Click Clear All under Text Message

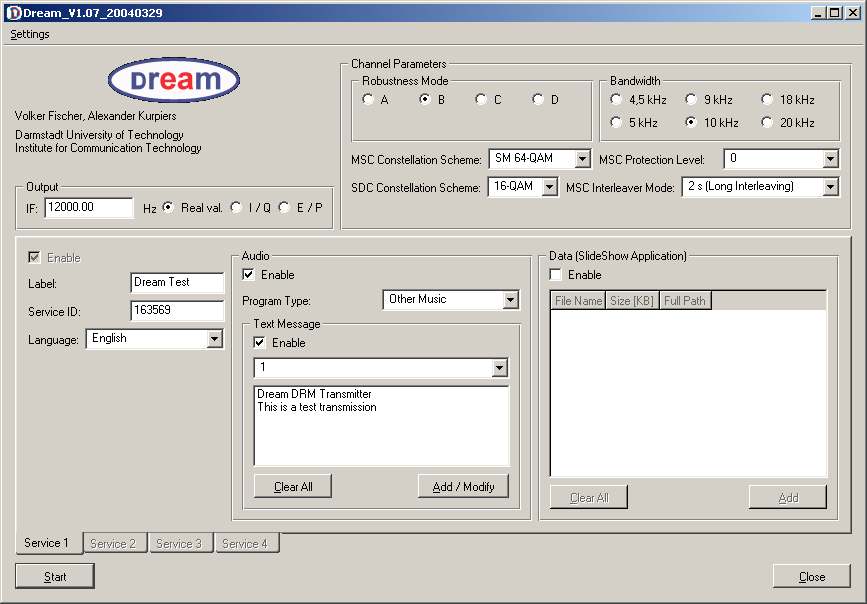292,487
